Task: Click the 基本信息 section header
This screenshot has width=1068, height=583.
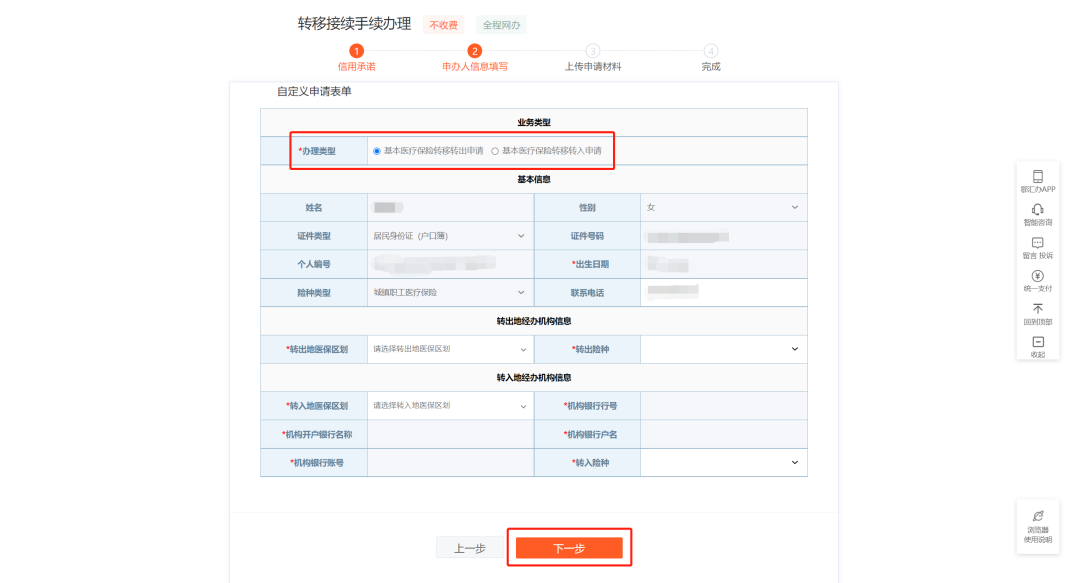Action: (533, 180)
